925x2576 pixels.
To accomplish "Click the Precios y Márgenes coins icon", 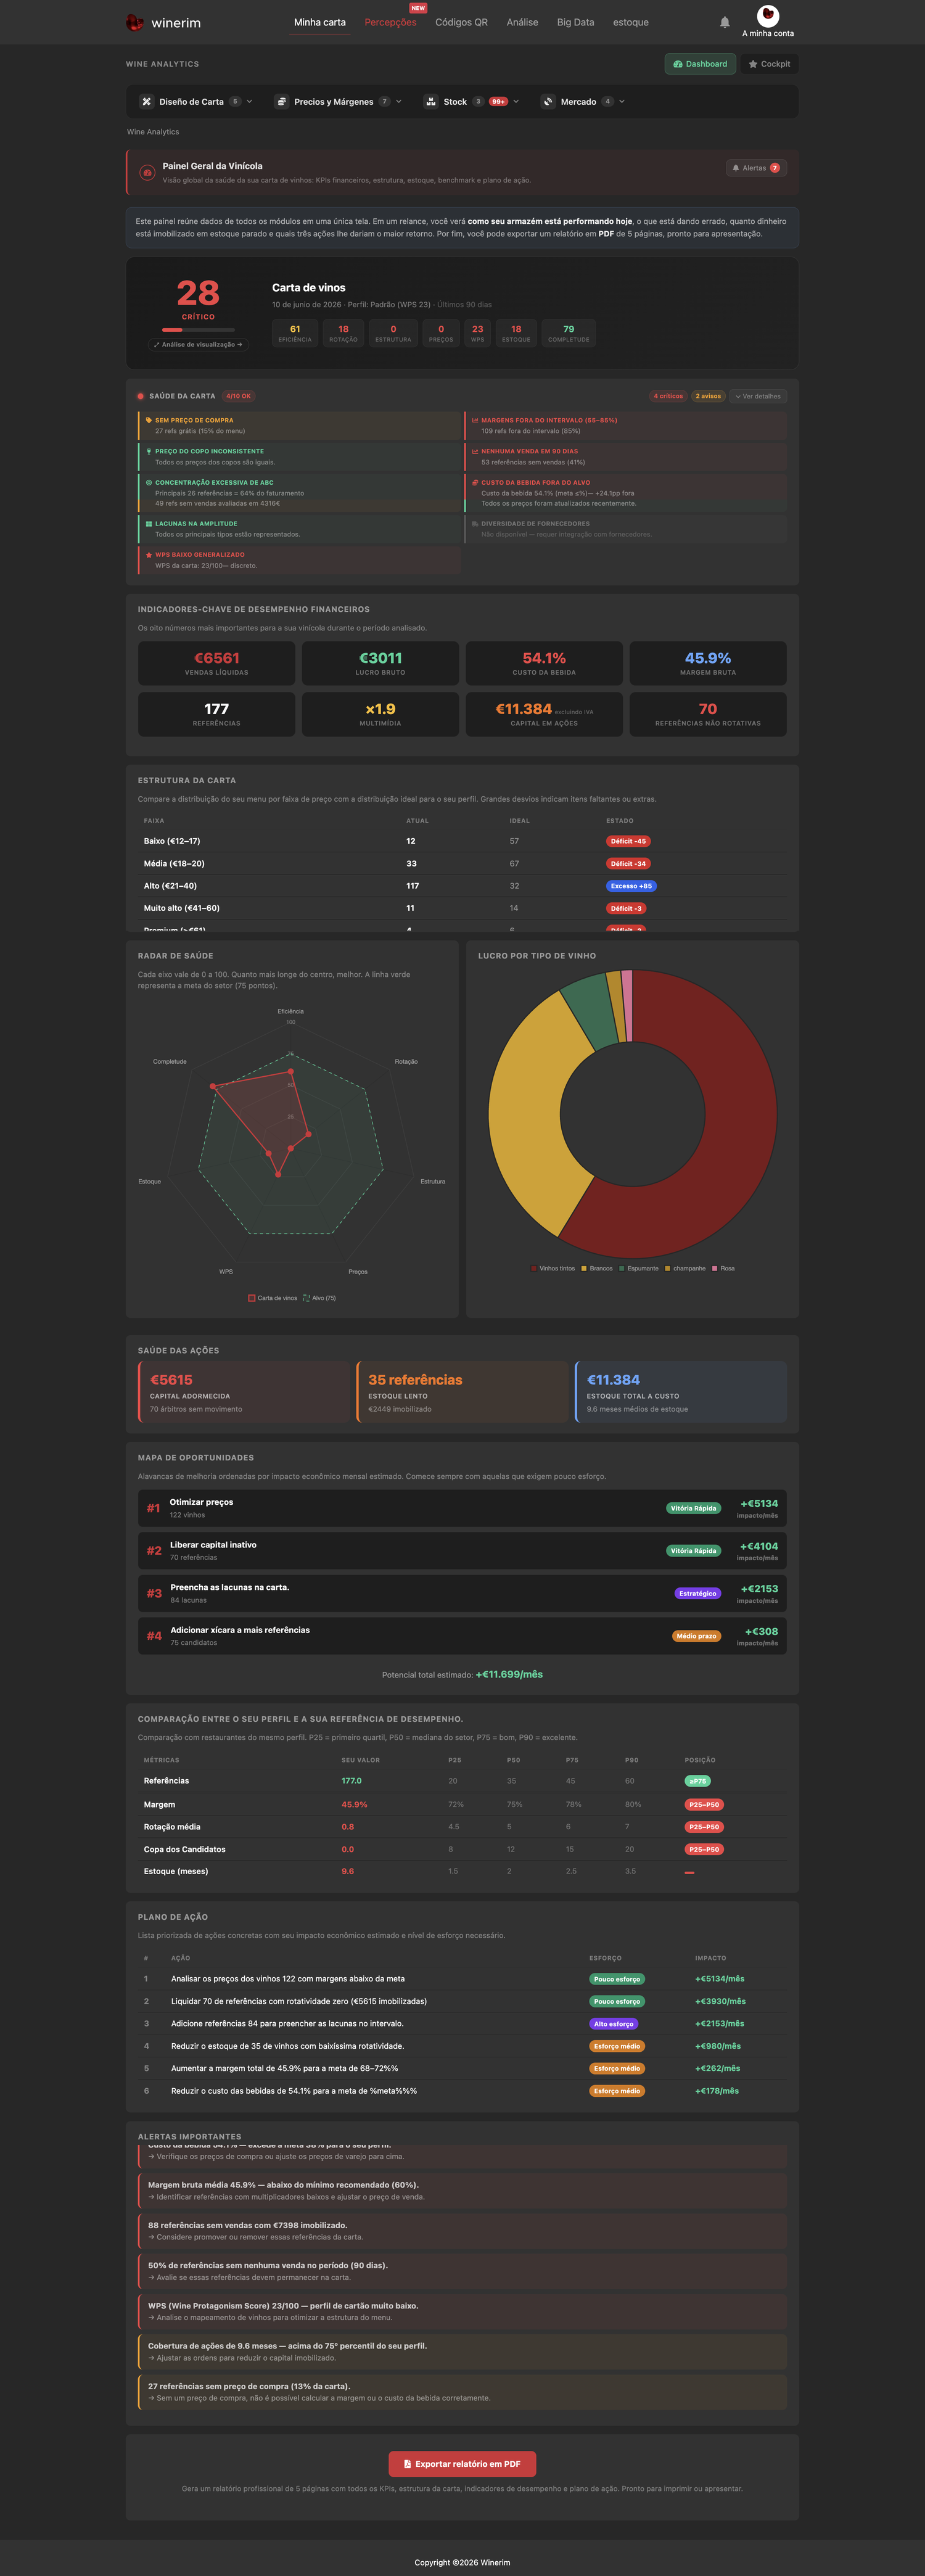I will pyautogui.click(x=282, y=102).
